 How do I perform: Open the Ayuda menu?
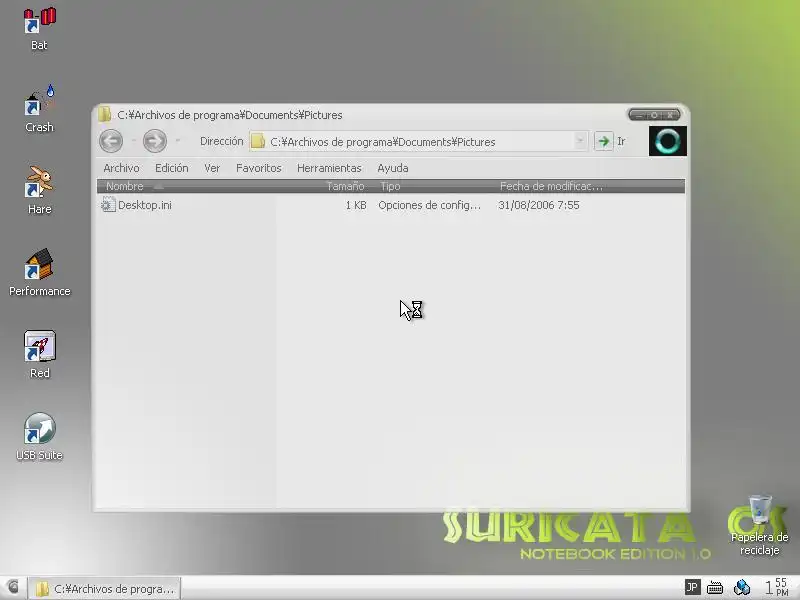[393, 168]
